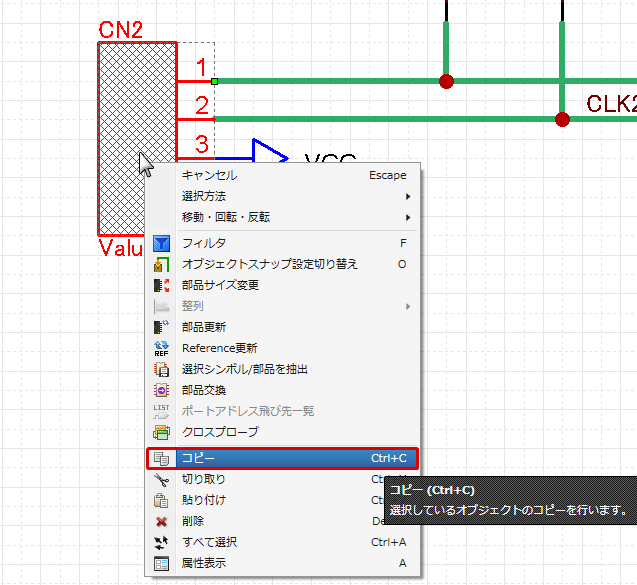
Task: Select Reference更新 menu entry
Action: click(x=282, y=348)
